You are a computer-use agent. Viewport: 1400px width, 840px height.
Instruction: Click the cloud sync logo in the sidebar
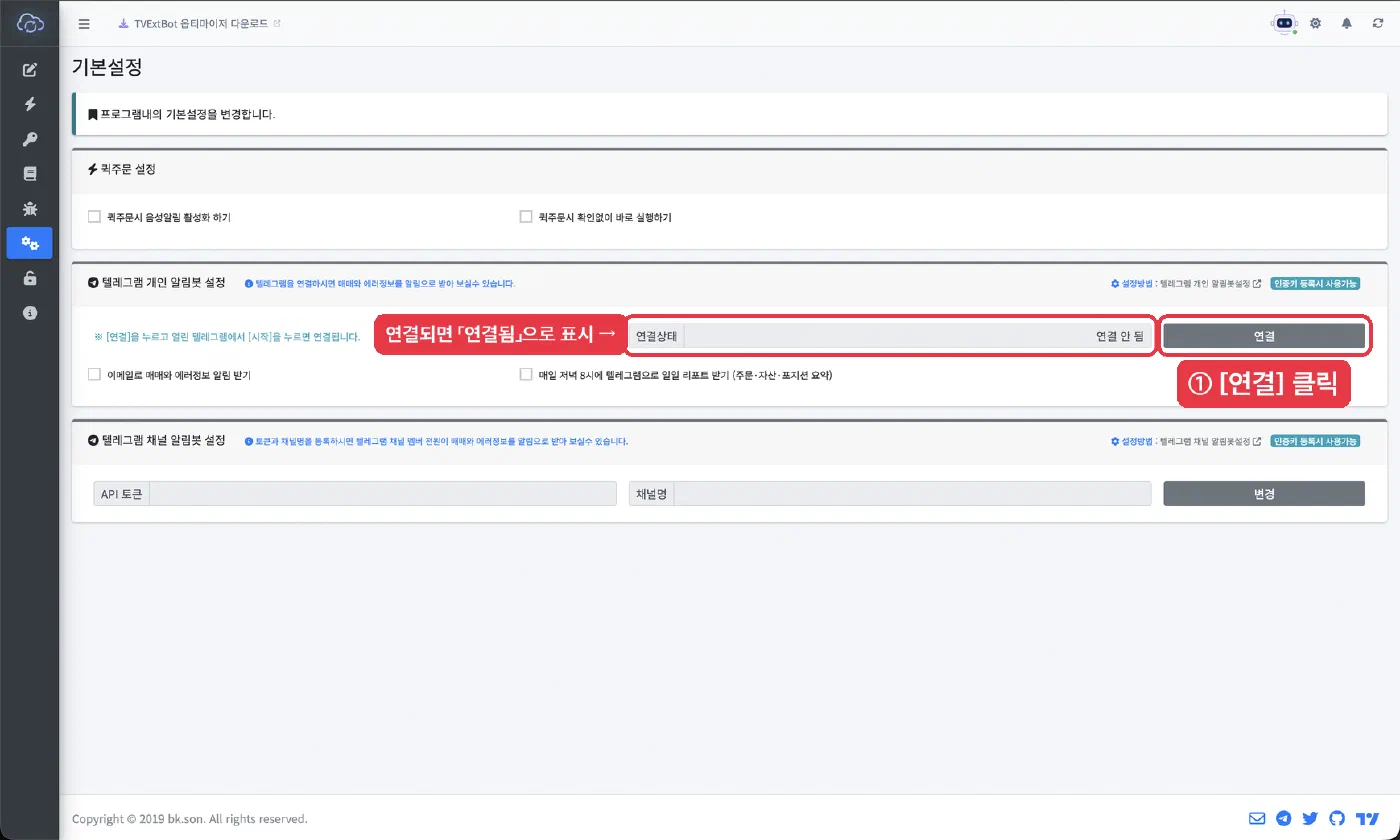[30, 23]
